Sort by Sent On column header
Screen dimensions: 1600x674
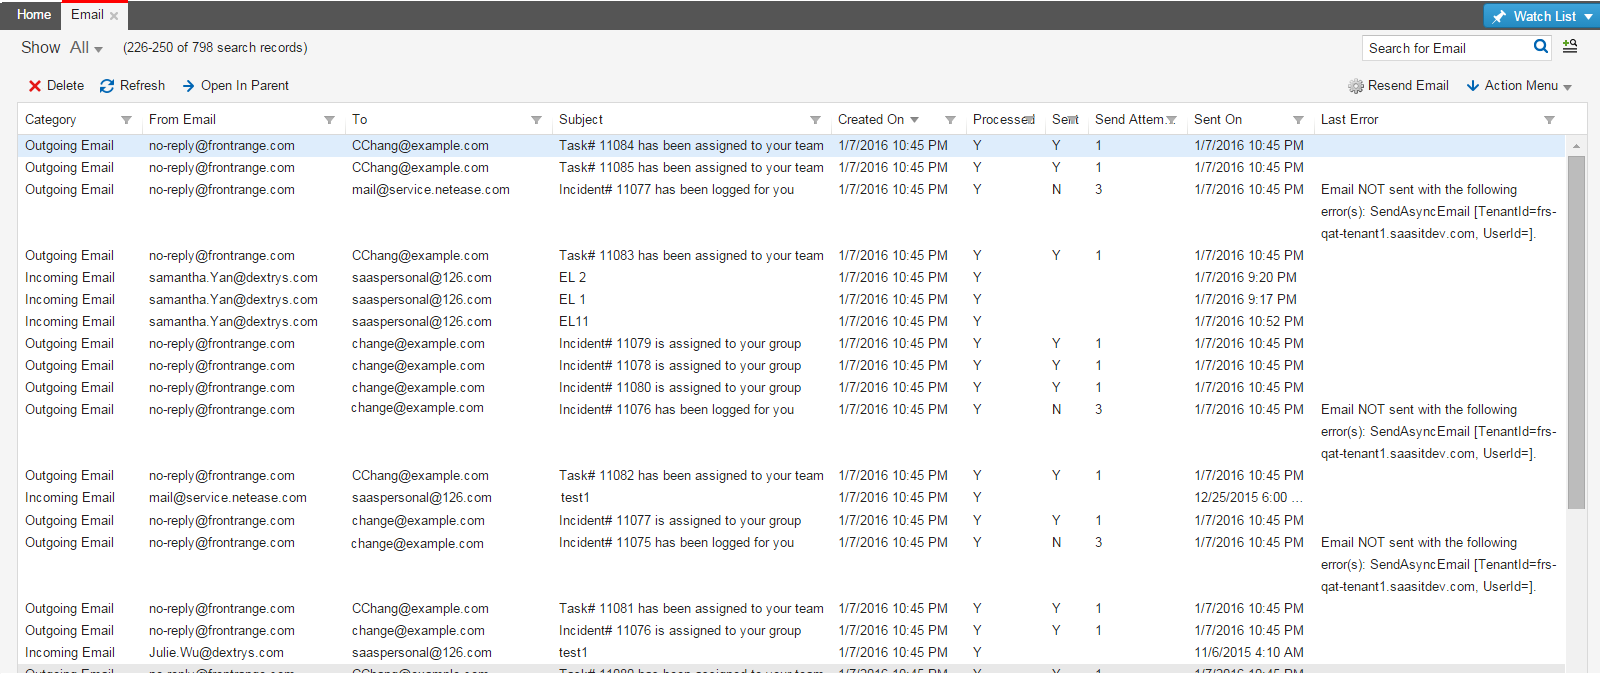(x=1218, y=120)
